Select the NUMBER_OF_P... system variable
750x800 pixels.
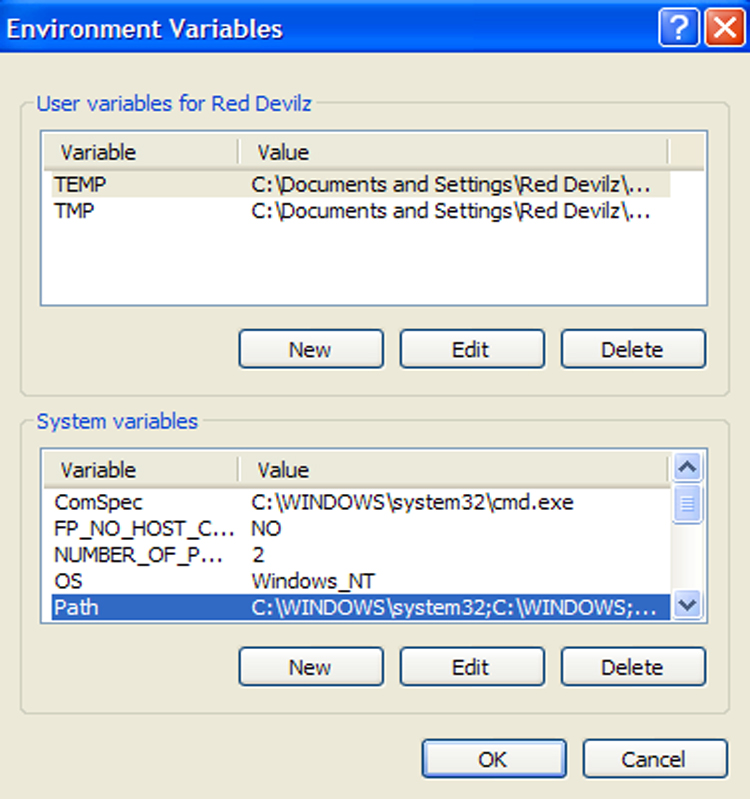pyautogui.click(x=361, y=555)
